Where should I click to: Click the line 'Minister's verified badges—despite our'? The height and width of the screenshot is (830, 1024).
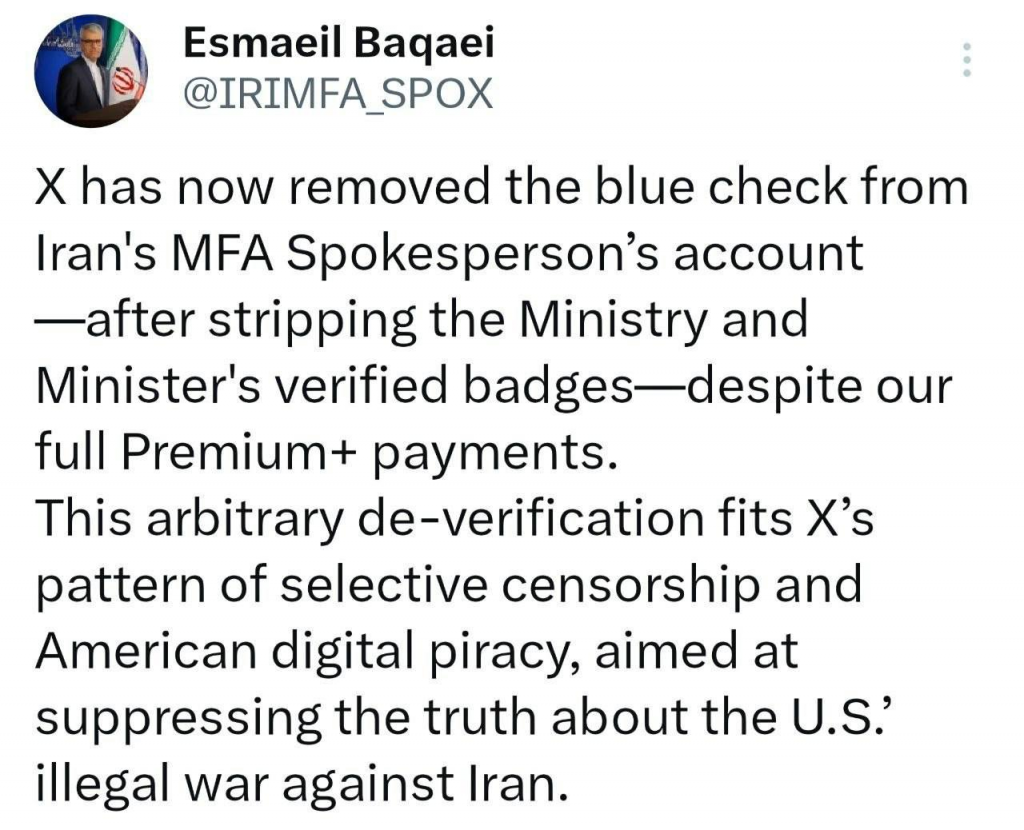(494, 386)
